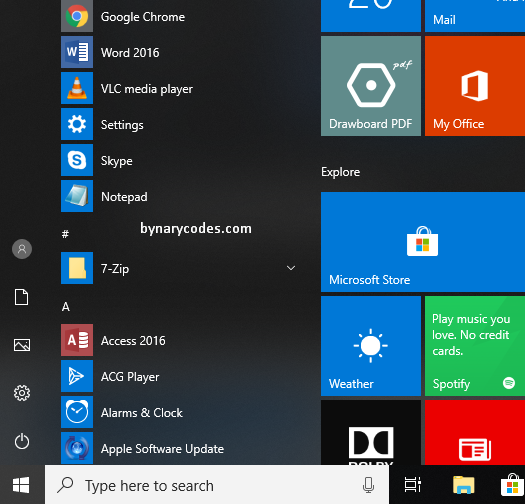Open Documents from Start sidebar
The image size is (525, 504).
coord(21,297)
